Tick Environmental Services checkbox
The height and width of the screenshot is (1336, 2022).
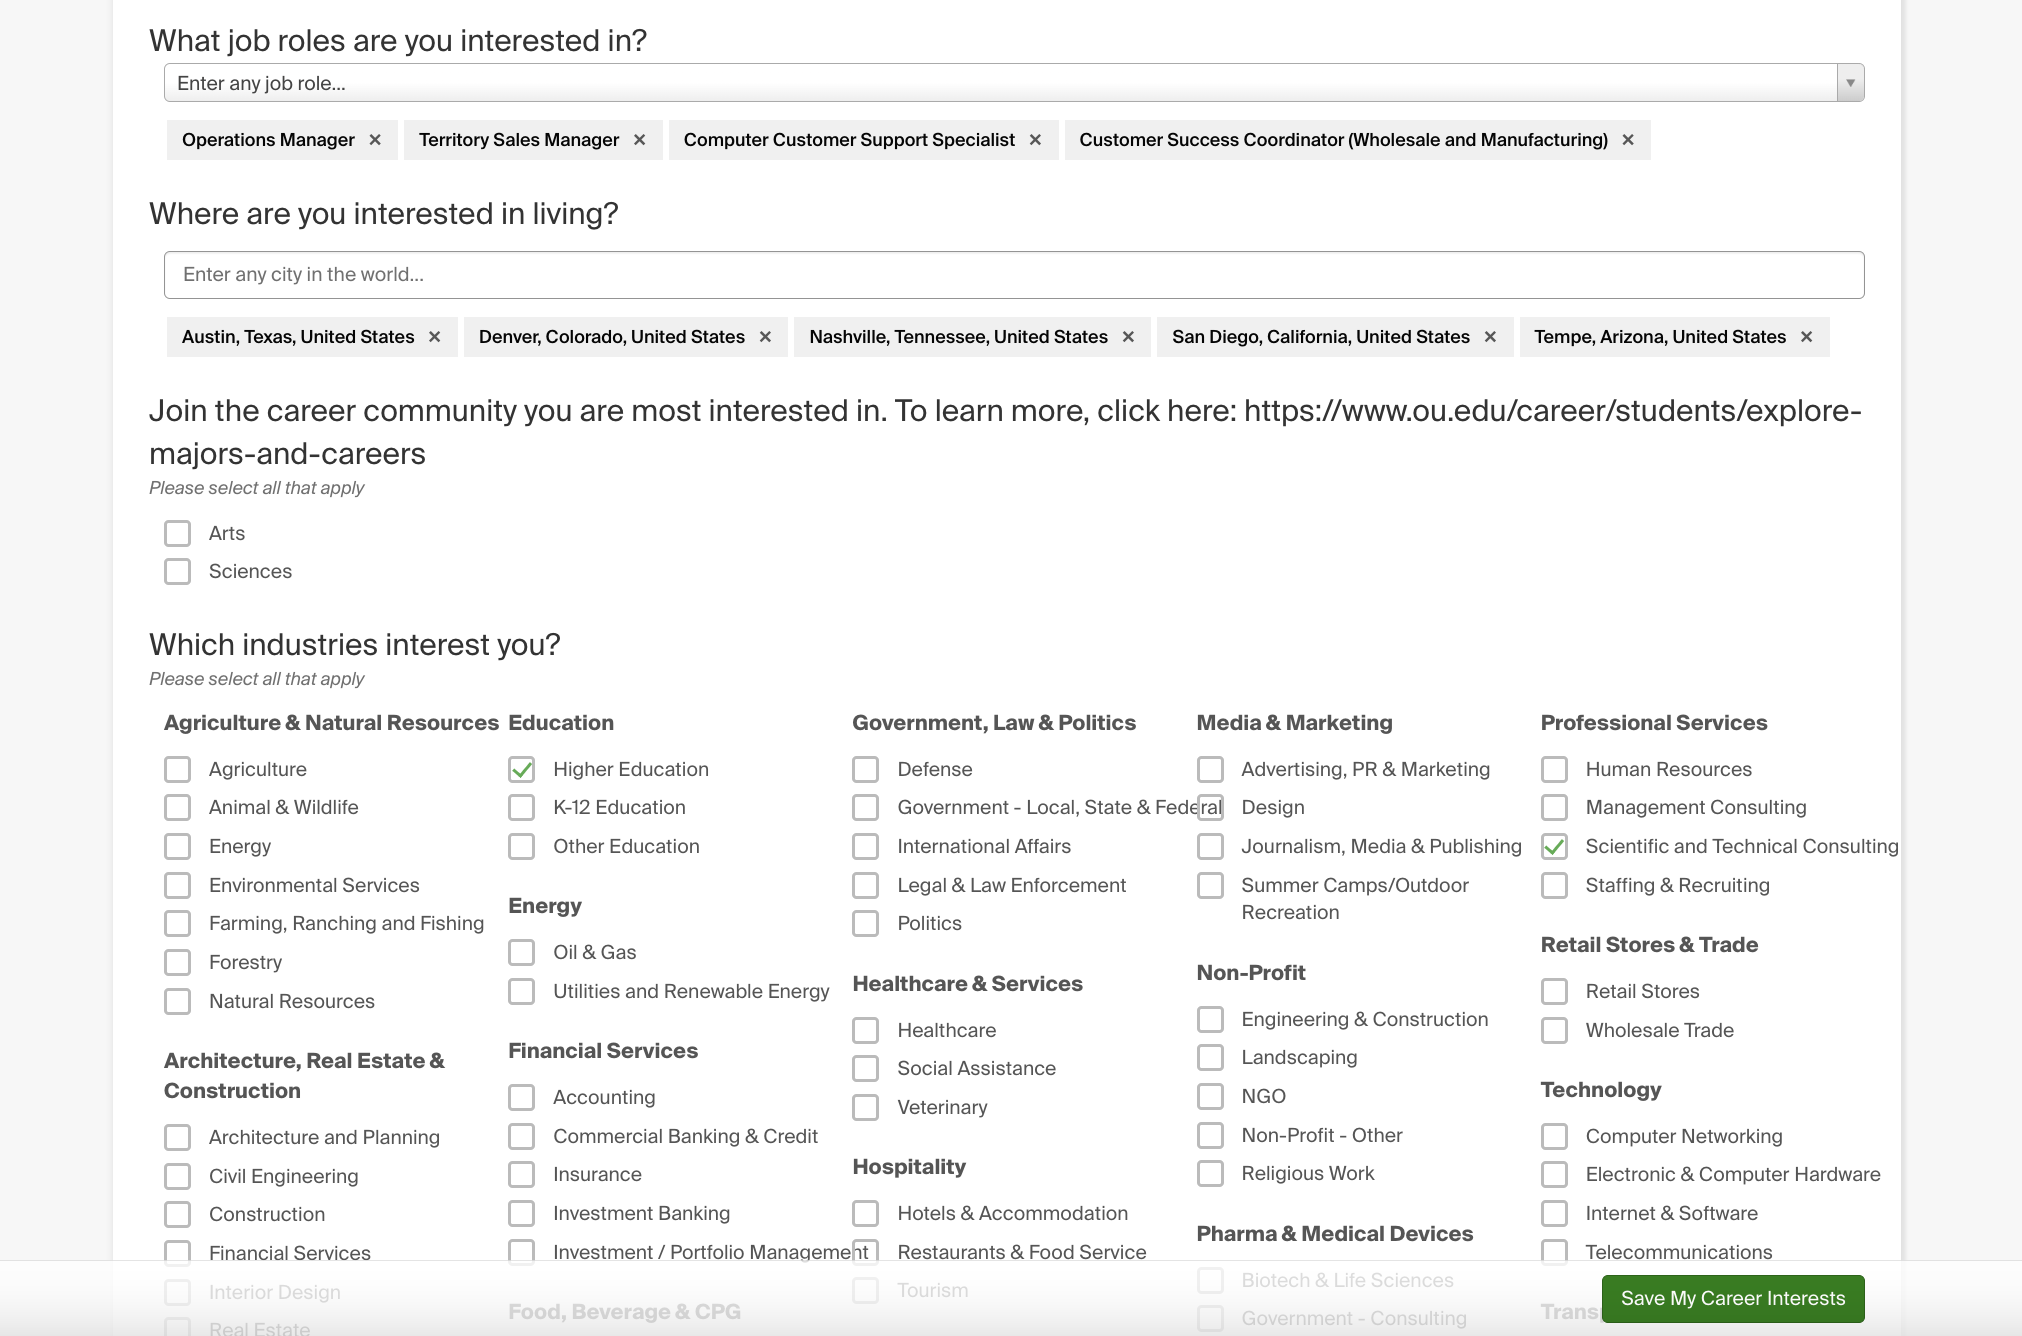click(x=178, y=885)
